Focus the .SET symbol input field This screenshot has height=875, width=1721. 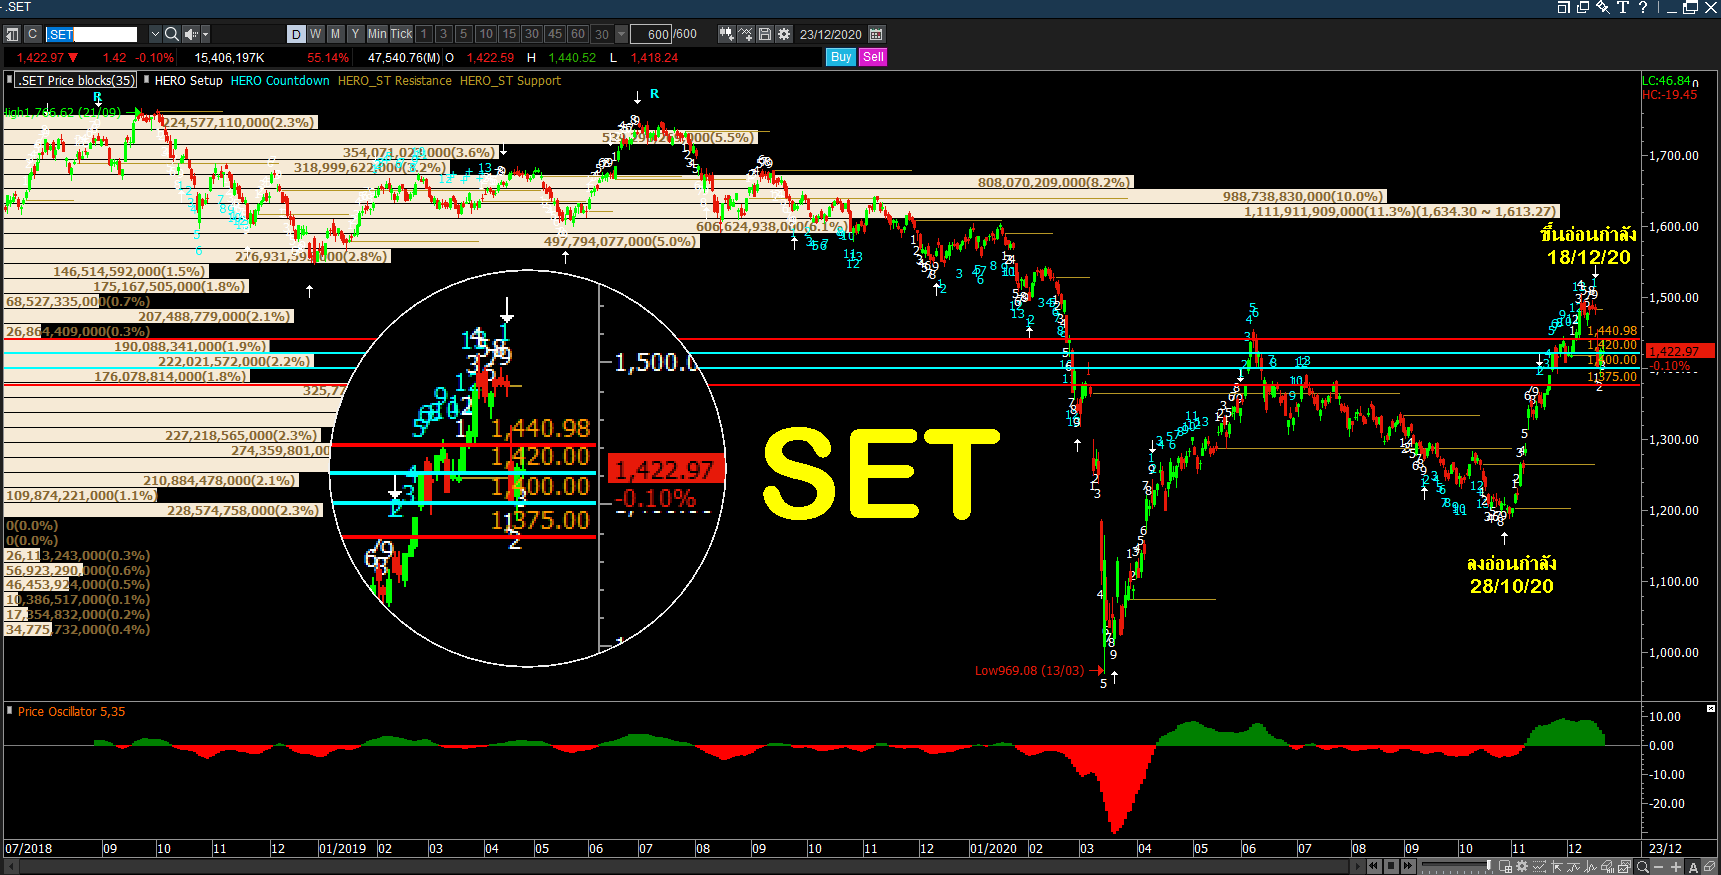tap(91, 34)
